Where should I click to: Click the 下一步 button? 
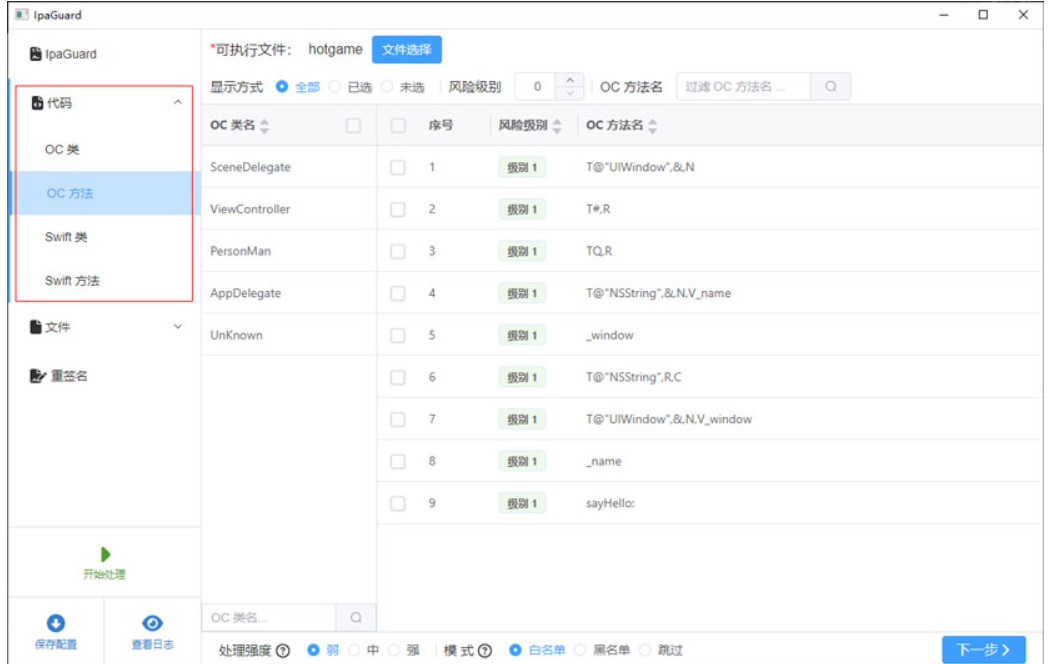984,650
